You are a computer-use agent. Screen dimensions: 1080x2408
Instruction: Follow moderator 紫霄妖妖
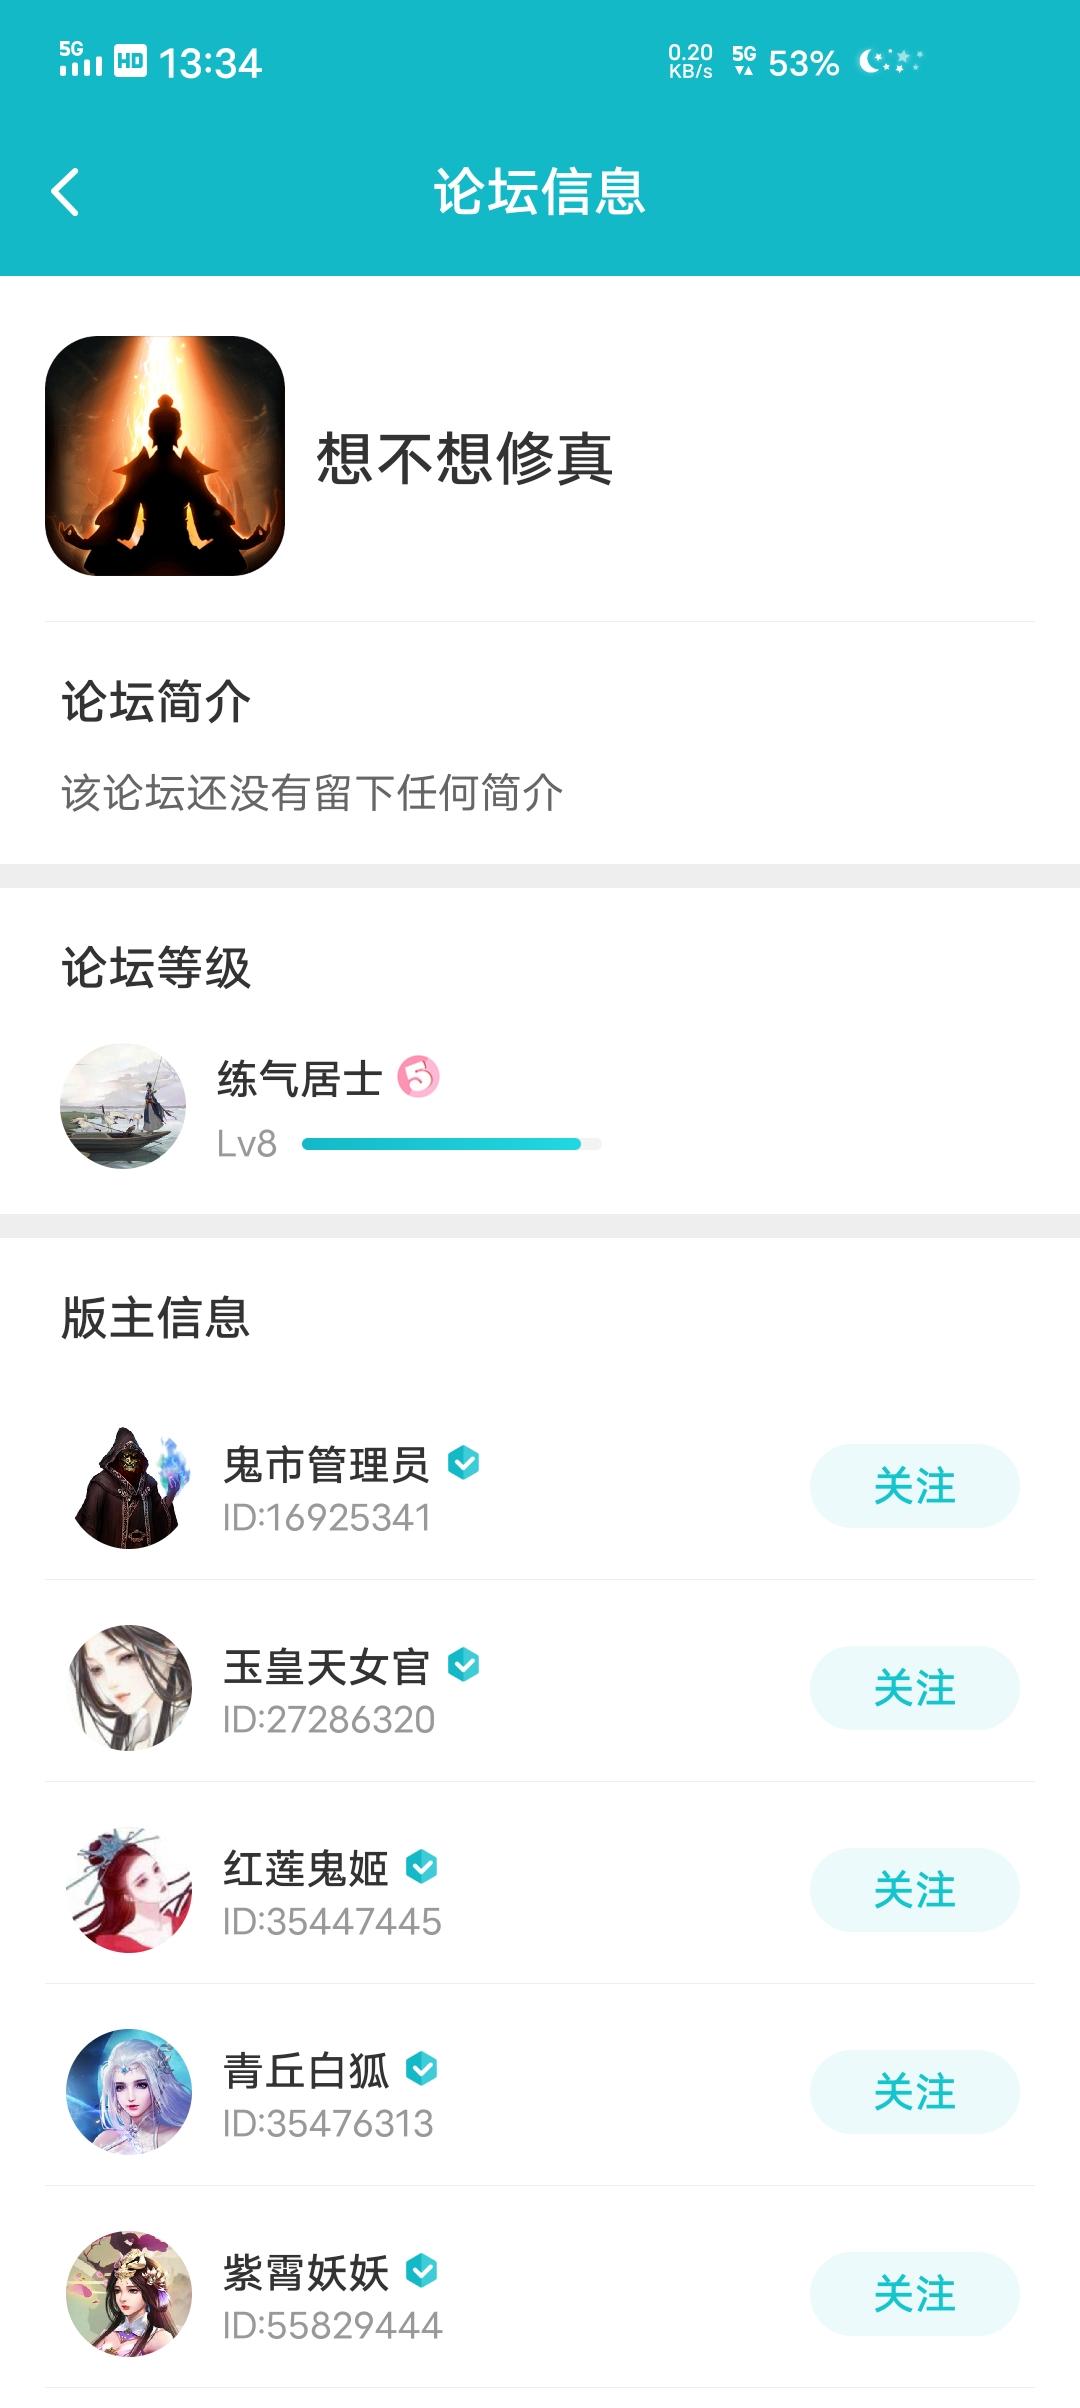[x=914, y=2294]
